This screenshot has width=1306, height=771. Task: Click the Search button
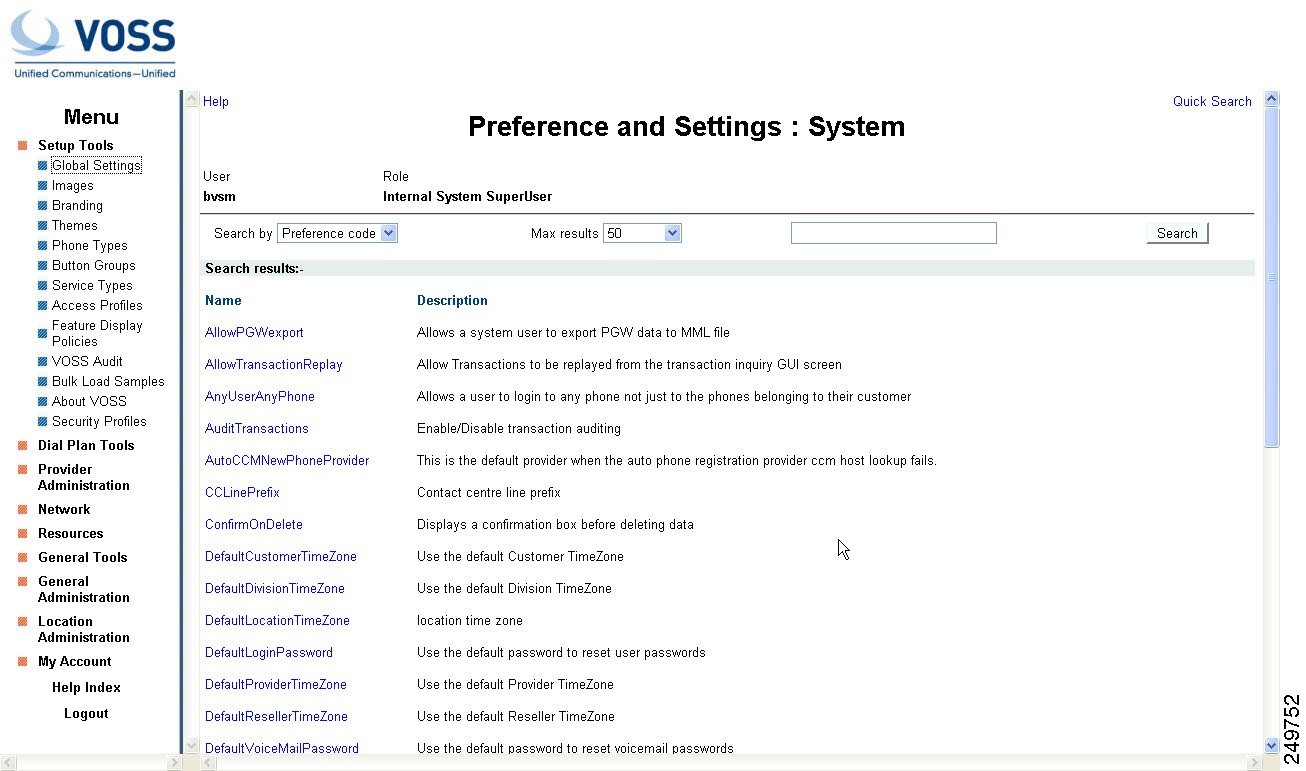1177,233
